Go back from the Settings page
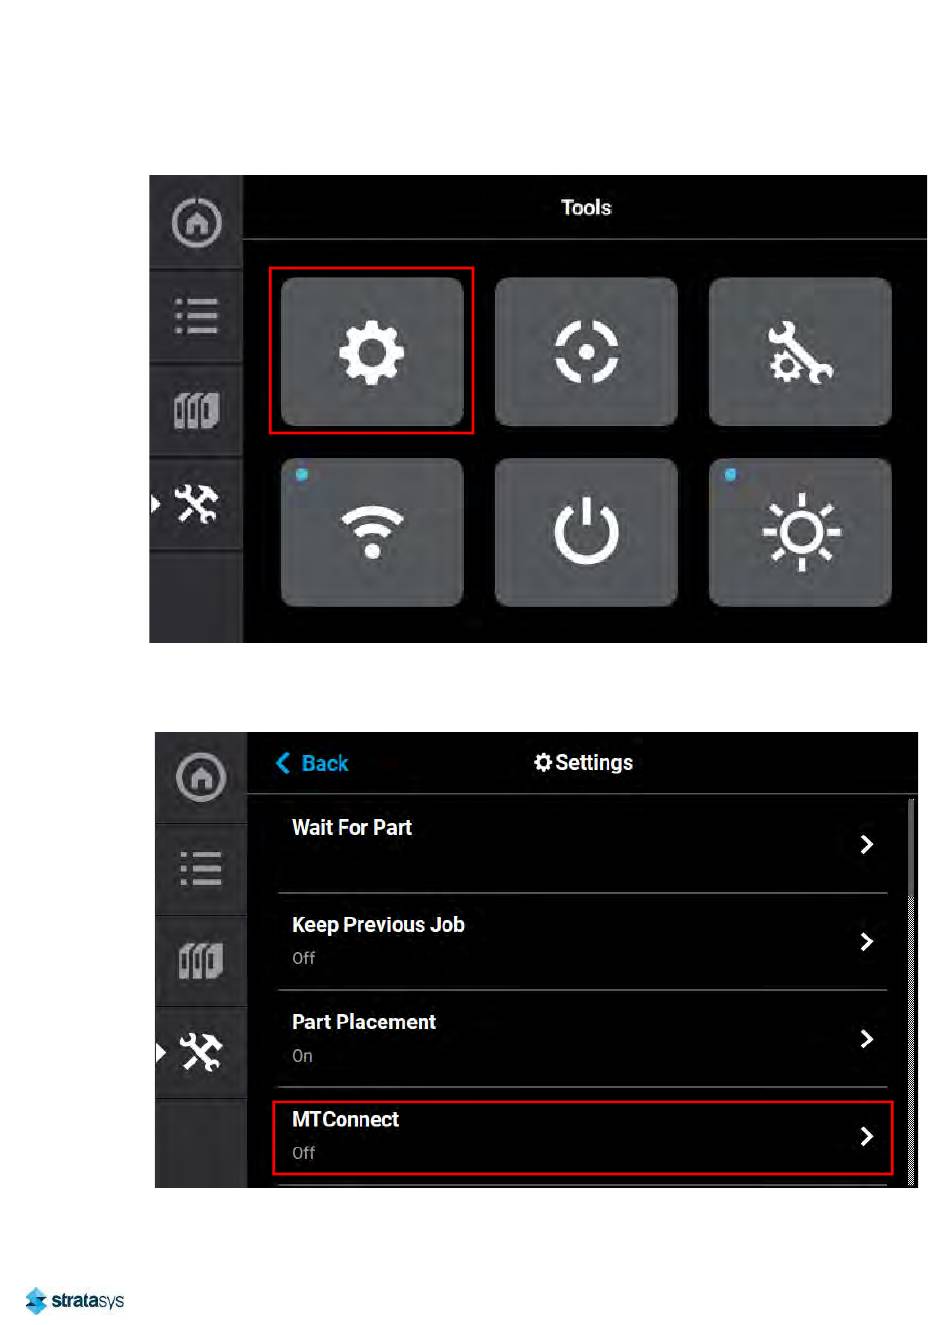Viewport: 950px width, 1325px height. (312, 763)
